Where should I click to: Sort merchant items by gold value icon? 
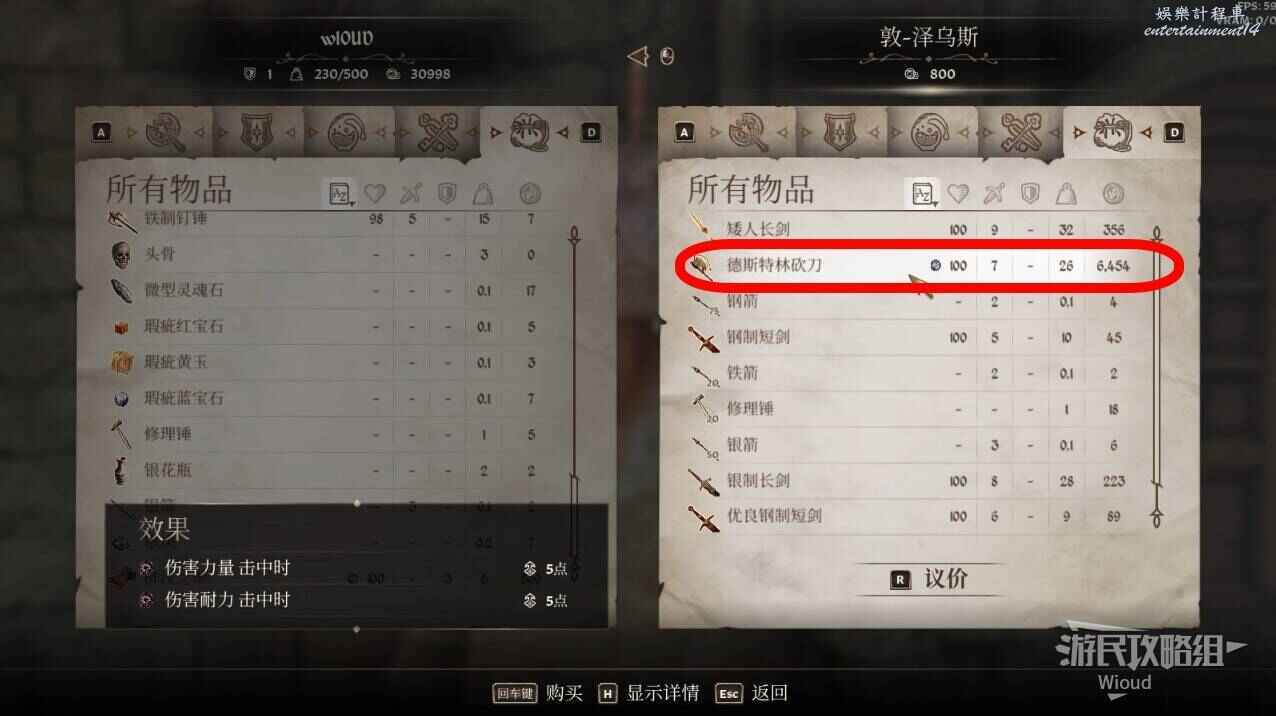(1113, 193)
